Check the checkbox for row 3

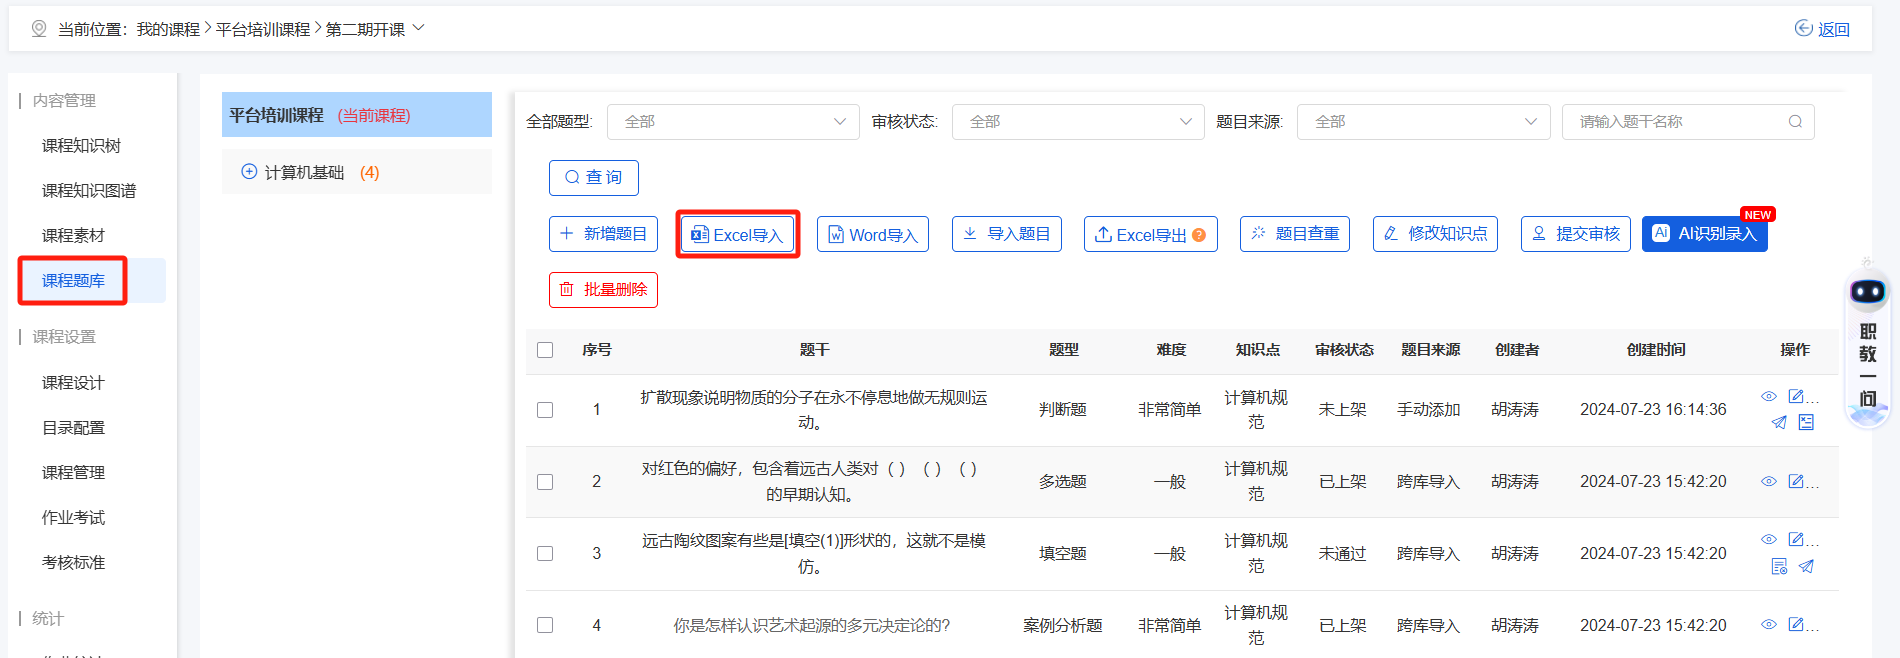tap(545, 554)
